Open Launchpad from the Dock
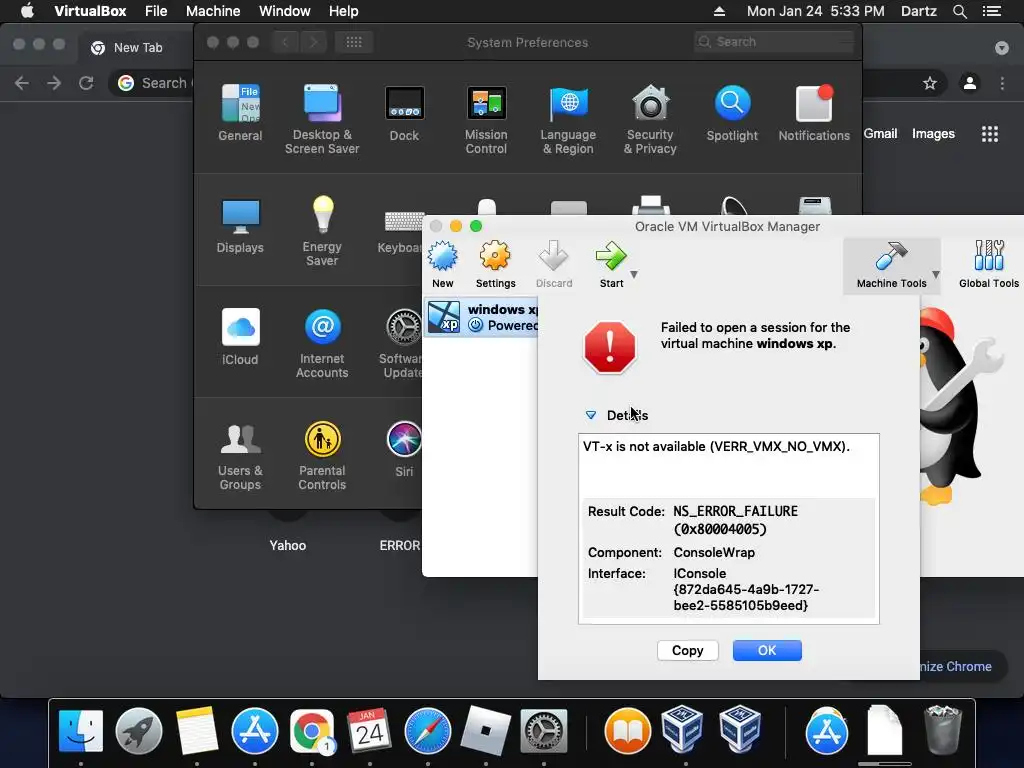Image resolution: width=1024 pixels, height=768 pixels. pos(138,731)
